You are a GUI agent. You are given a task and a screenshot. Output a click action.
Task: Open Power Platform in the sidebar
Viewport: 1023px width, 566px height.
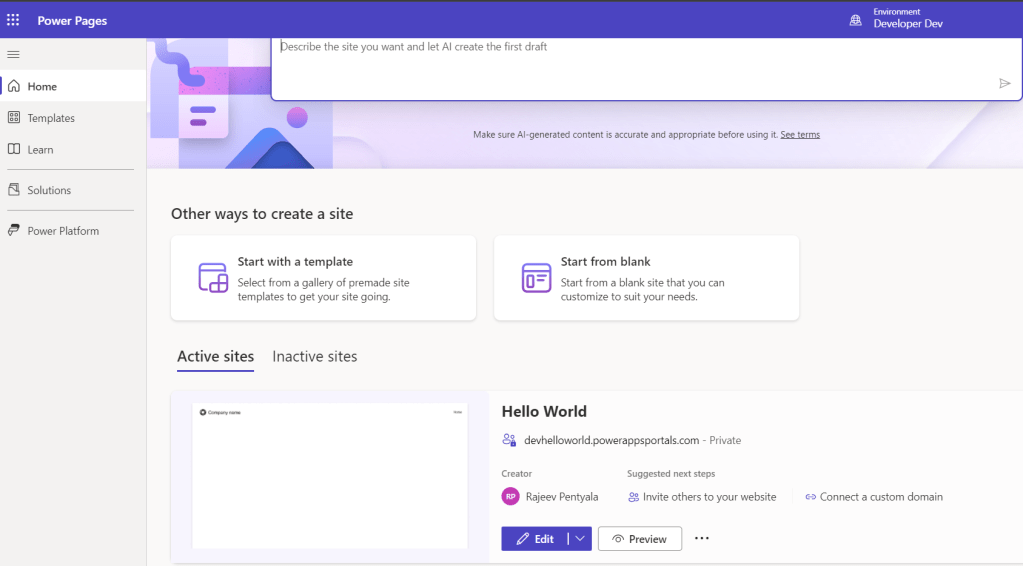[63, 231]
